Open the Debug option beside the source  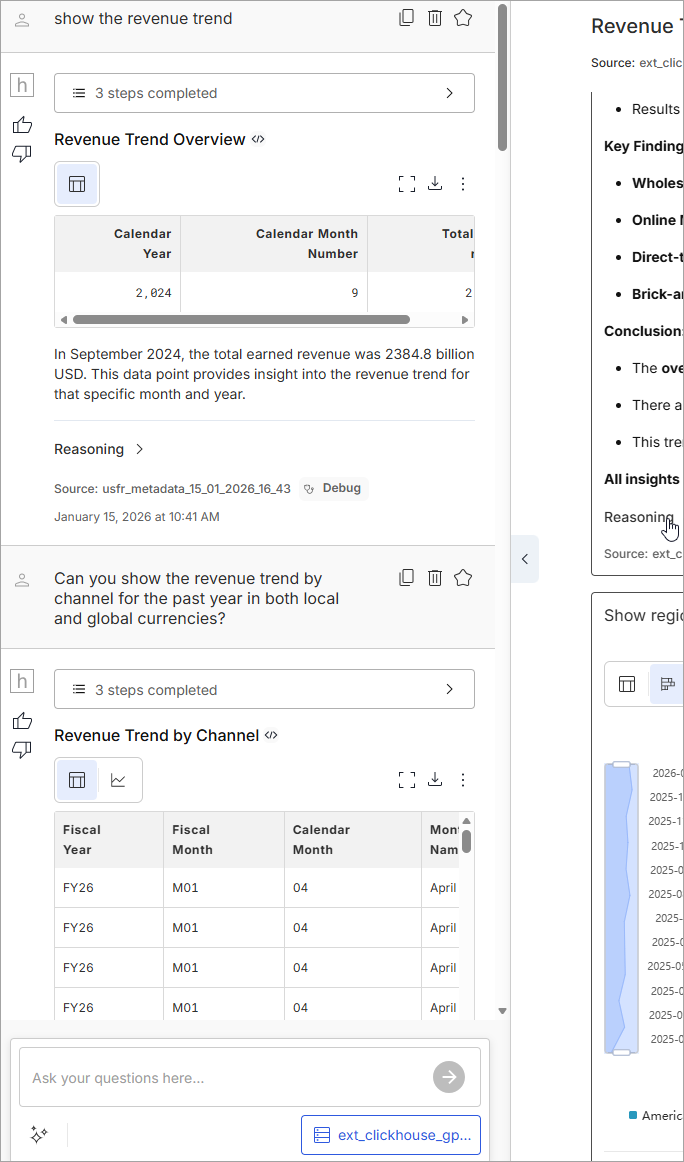(334, 489)
